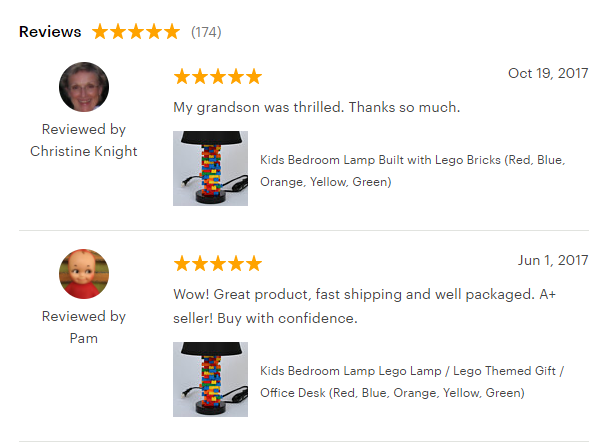
Task: Click "Reviewed by" label above Christine Knight
Action: (84, 129)
